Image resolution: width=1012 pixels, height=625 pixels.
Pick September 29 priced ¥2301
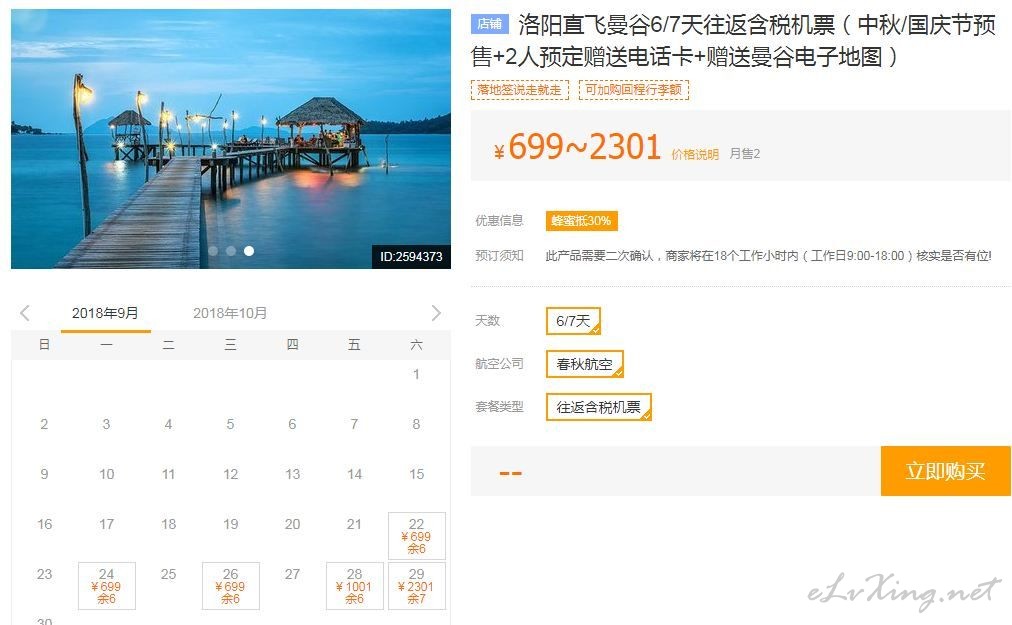(417, 586)
